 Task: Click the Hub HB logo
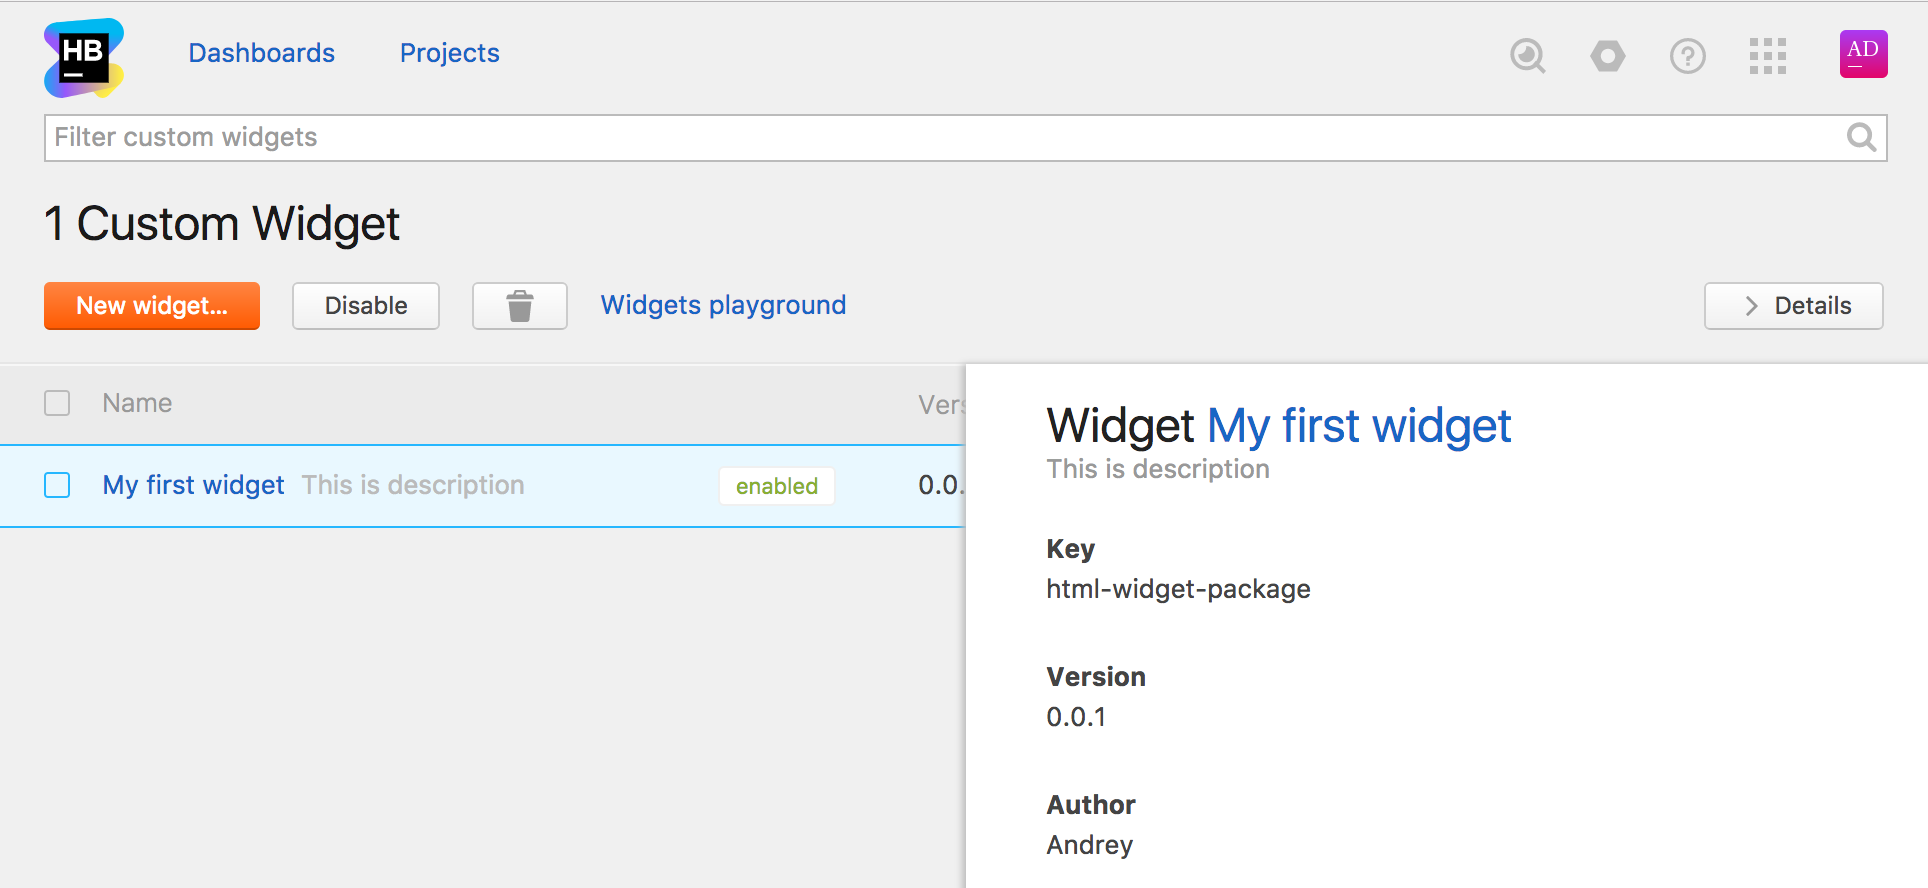[x=84, y=58]
